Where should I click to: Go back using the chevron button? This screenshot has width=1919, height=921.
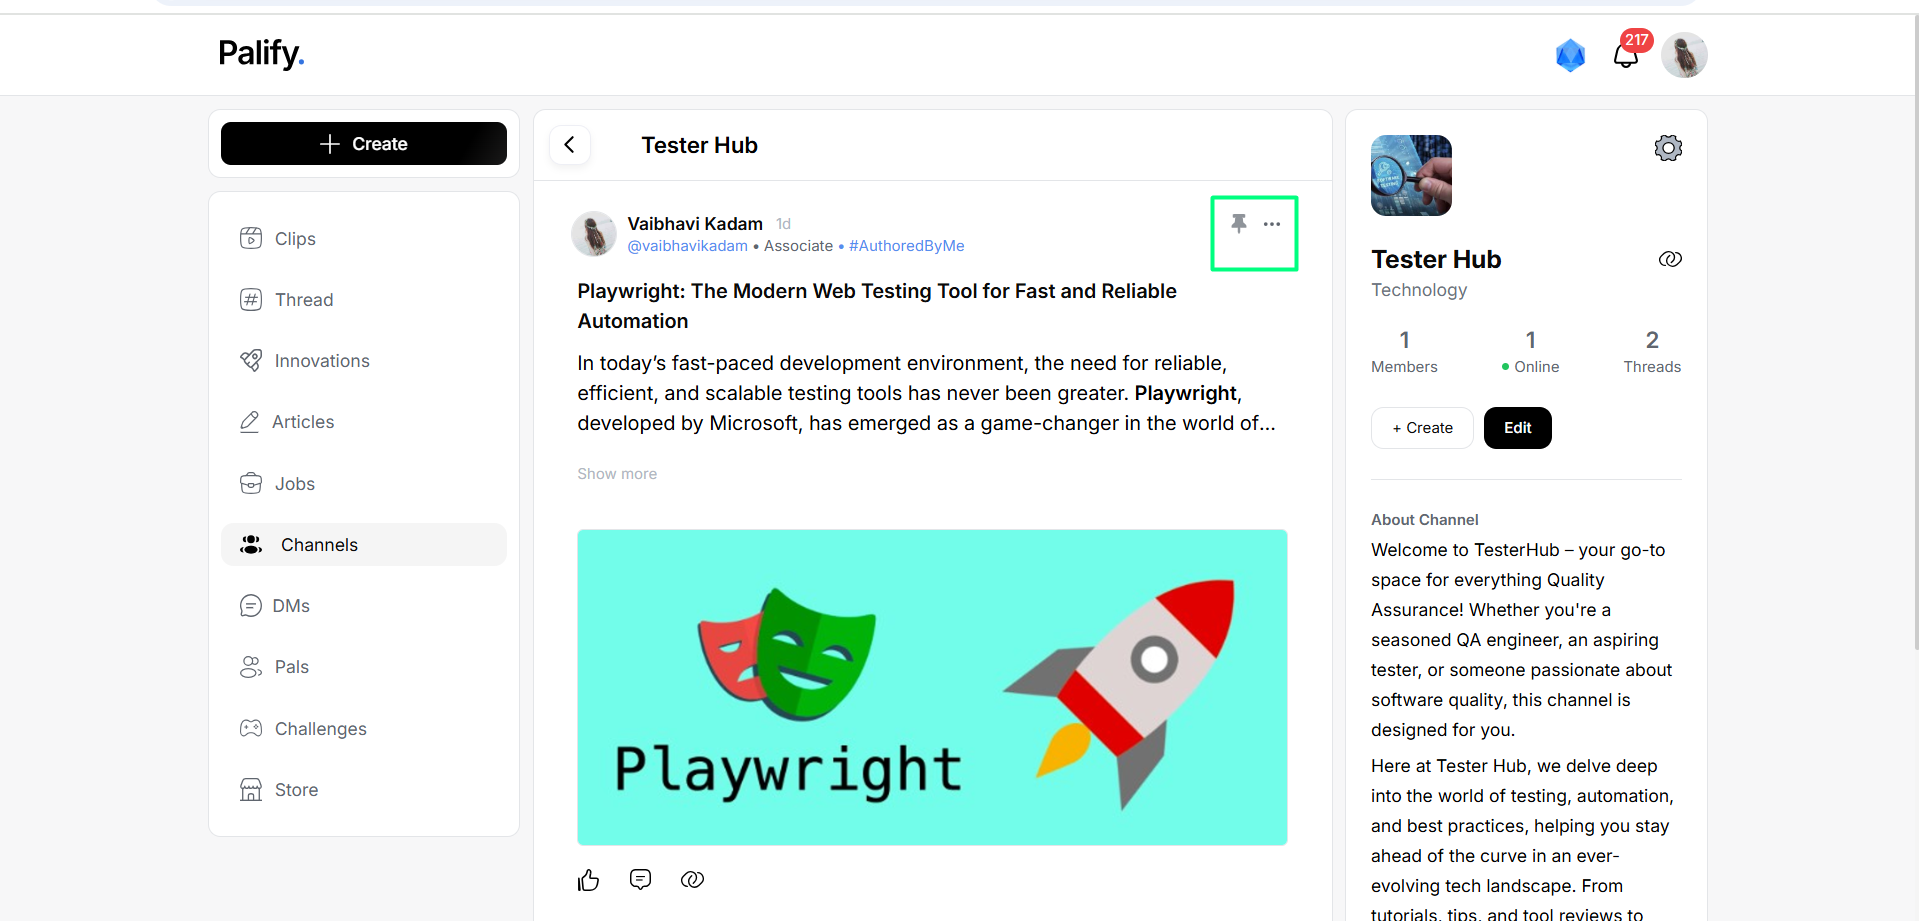(x=570, y=145)
